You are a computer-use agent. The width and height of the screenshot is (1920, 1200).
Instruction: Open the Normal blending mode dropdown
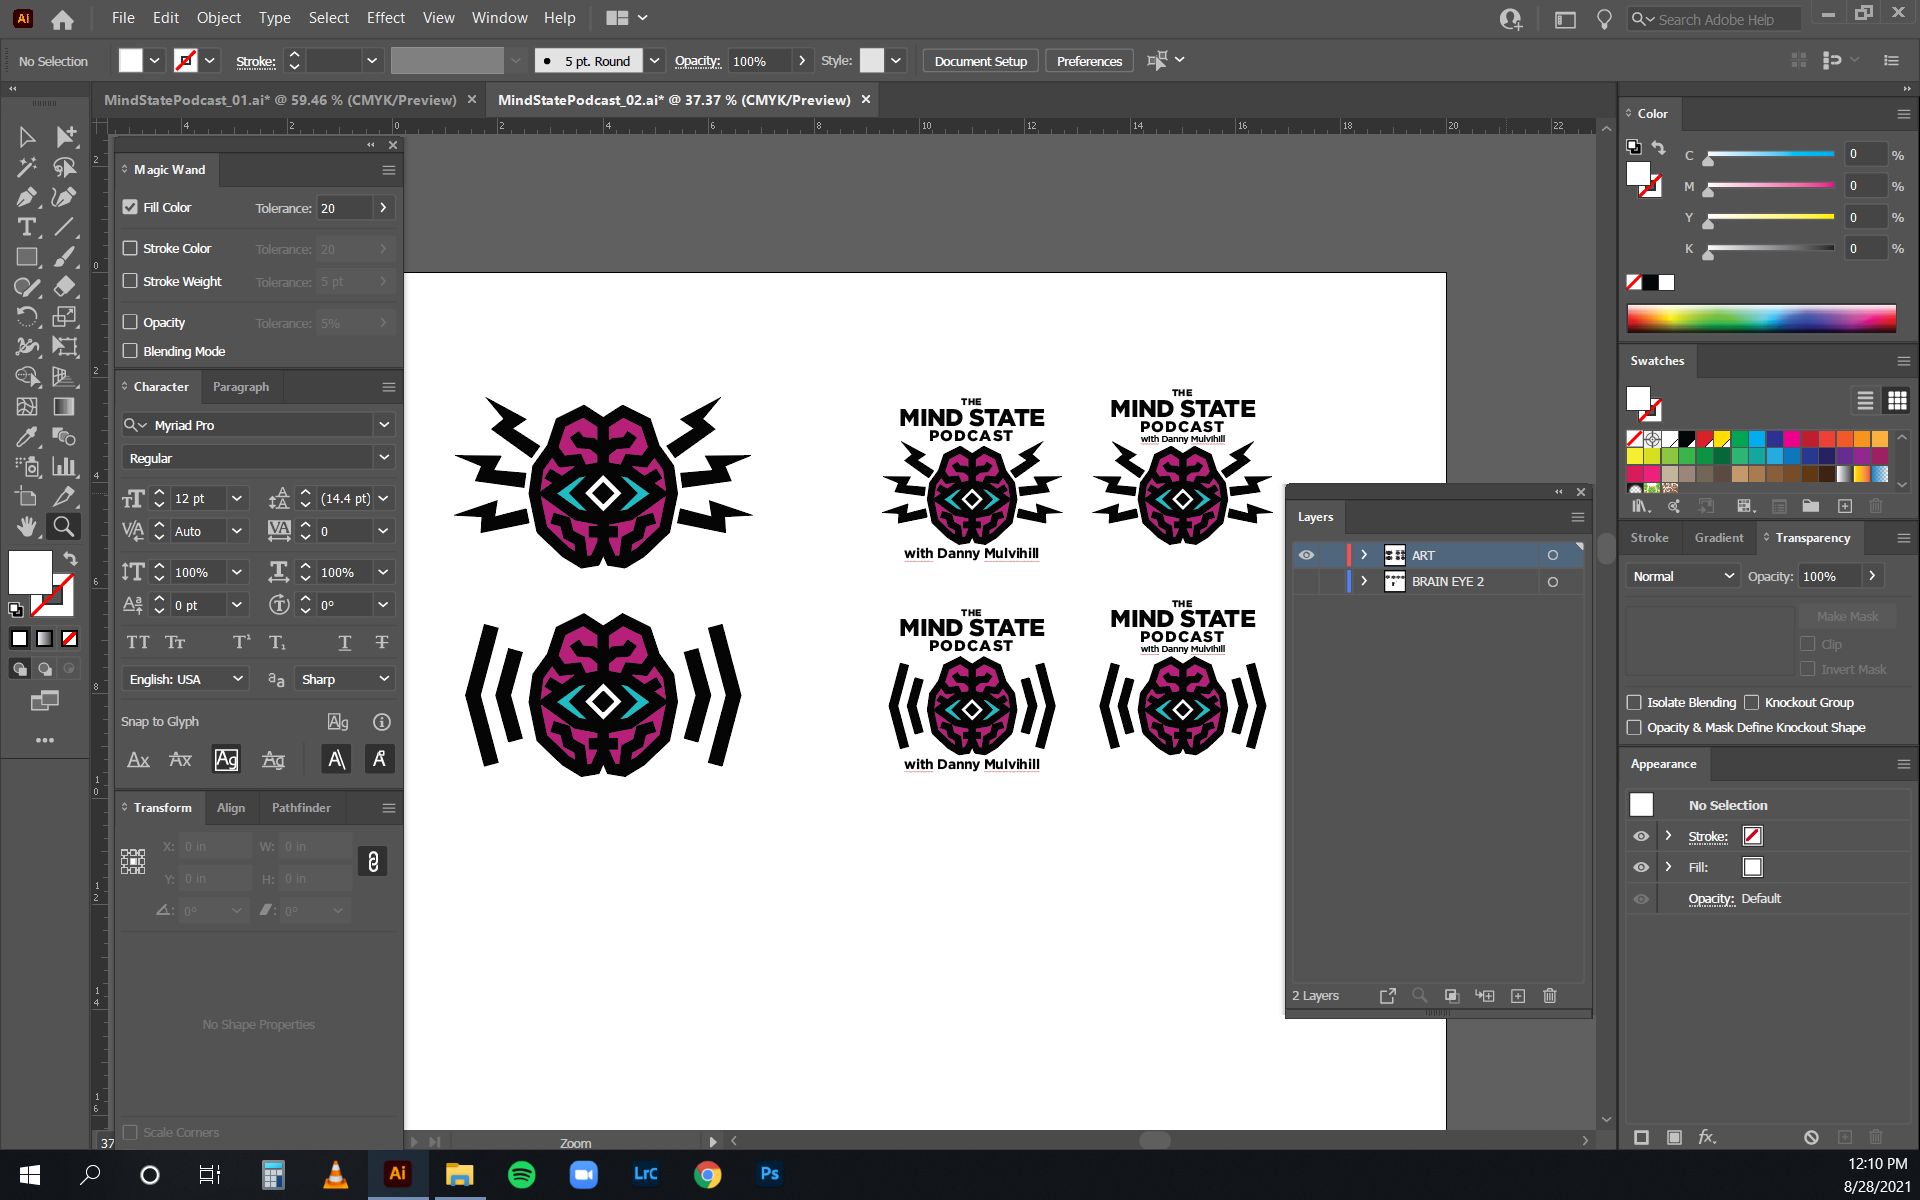pos(1682,576)
